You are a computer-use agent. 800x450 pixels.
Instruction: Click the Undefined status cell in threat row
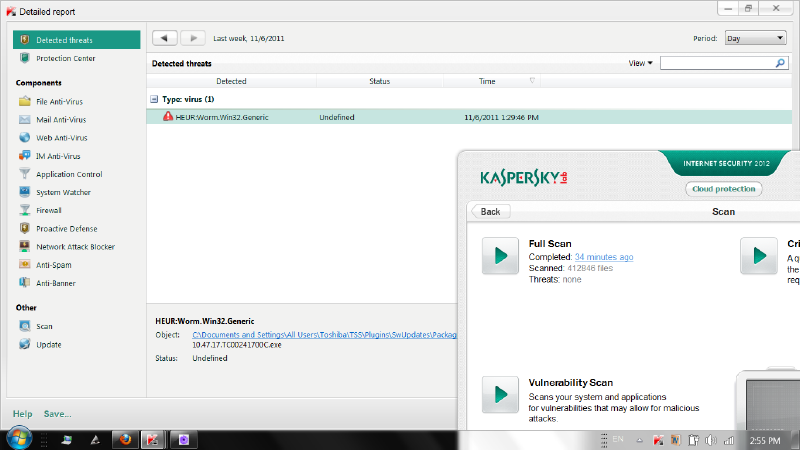337,117
